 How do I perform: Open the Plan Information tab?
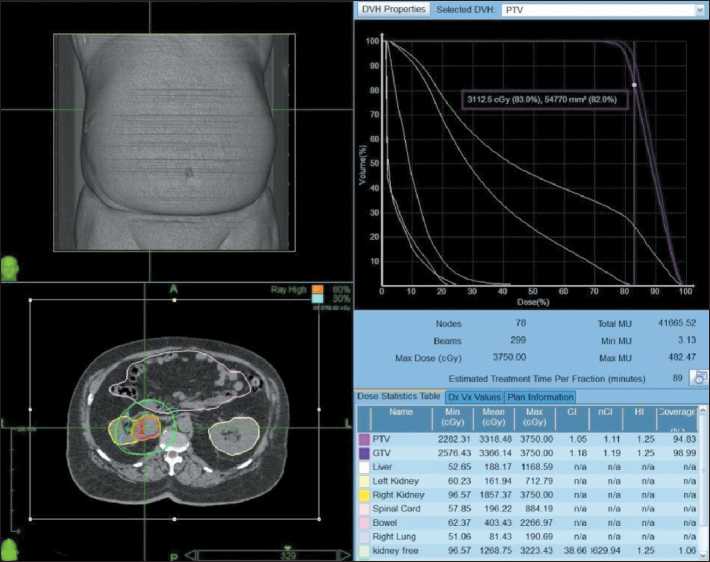539,397
